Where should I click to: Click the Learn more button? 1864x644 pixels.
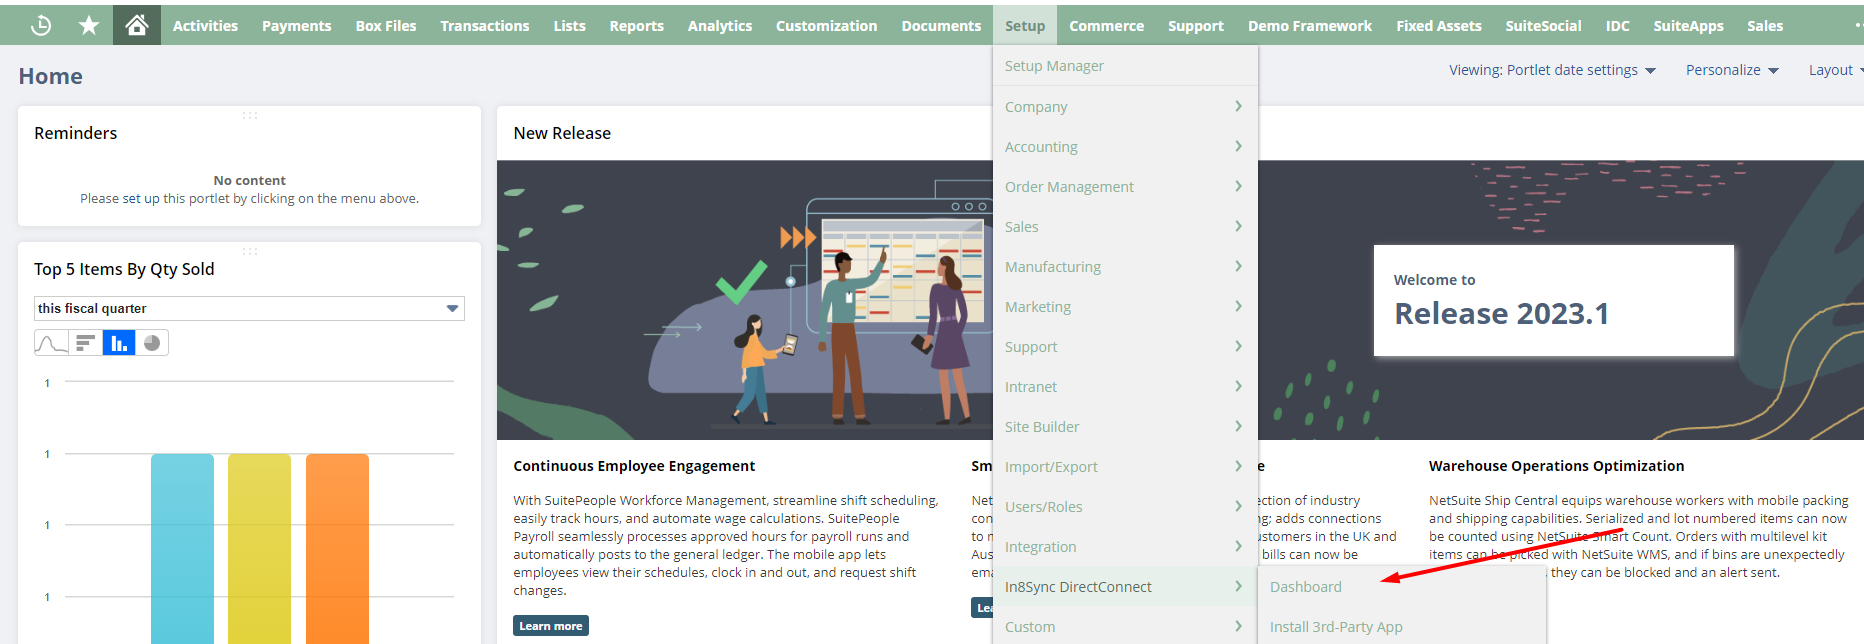coord(550,626)
